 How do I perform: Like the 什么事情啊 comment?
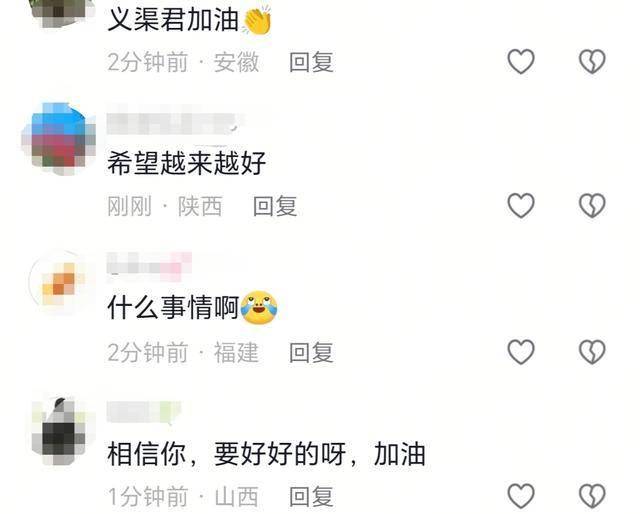[x=521, y=352]
